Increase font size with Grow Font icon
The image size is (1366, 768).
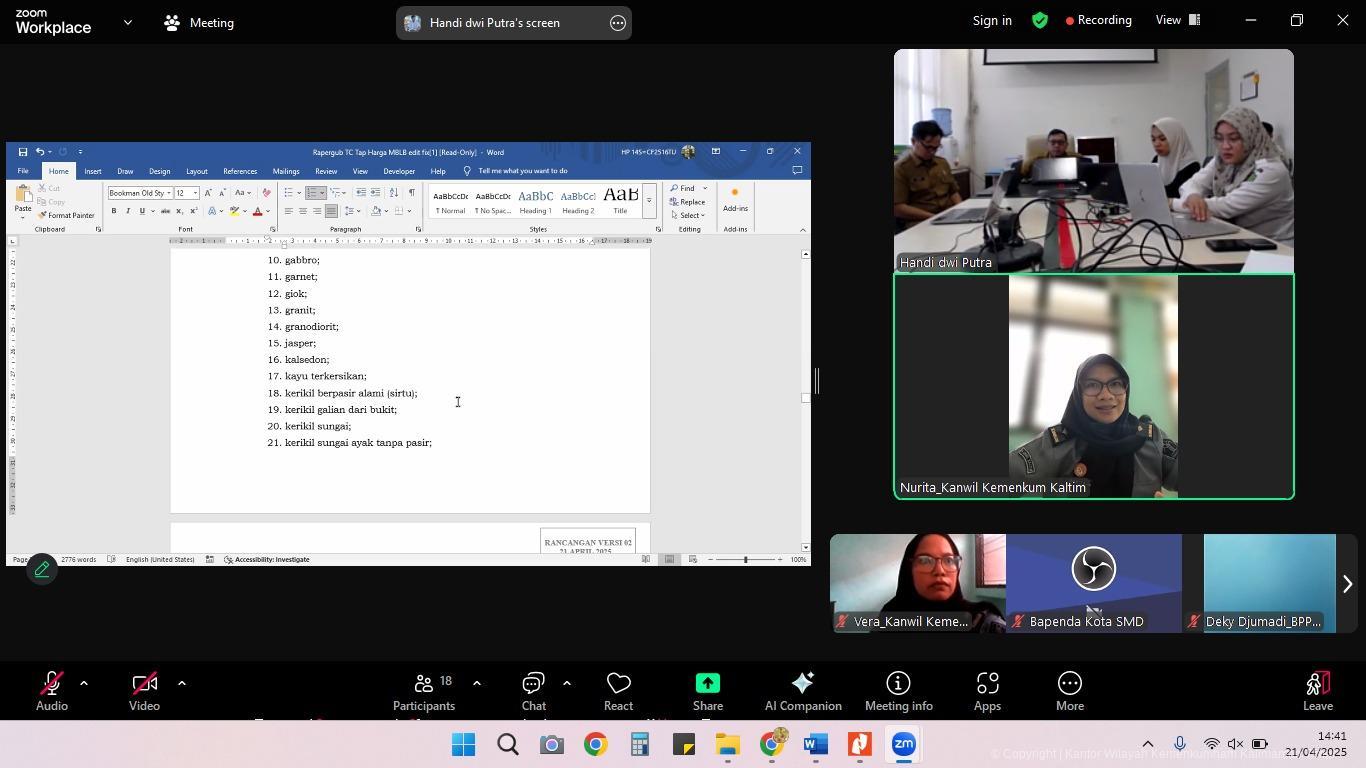[x=208, y=193]
